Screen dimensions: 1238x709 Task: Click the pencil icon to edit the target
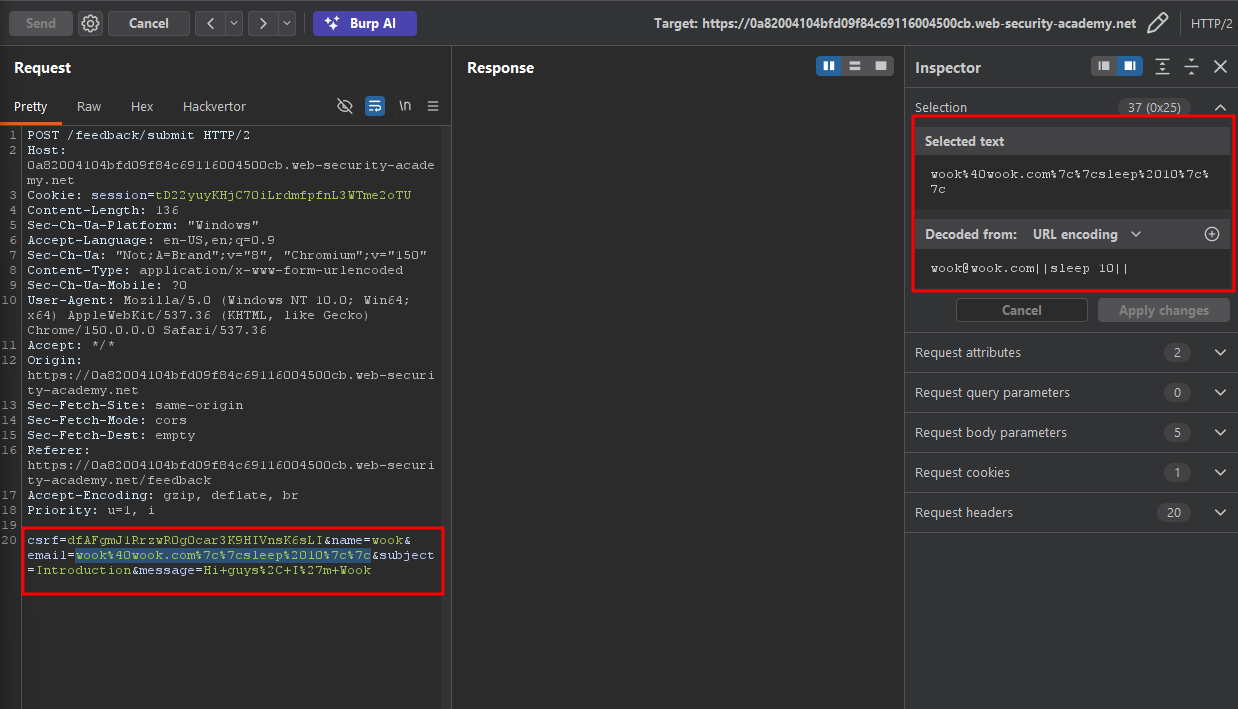click(x=1157, y=23)
